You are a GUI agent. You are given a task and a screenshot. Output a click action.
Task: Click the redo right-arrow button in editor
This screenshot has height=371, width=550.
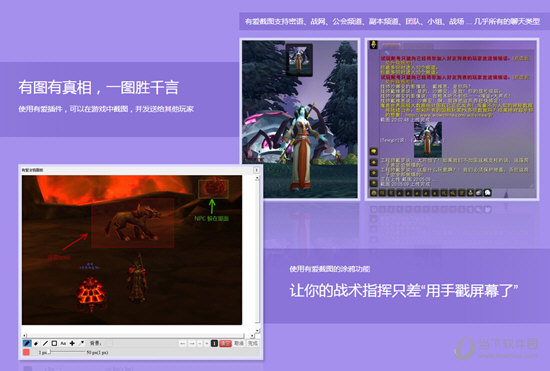point(192,343)
